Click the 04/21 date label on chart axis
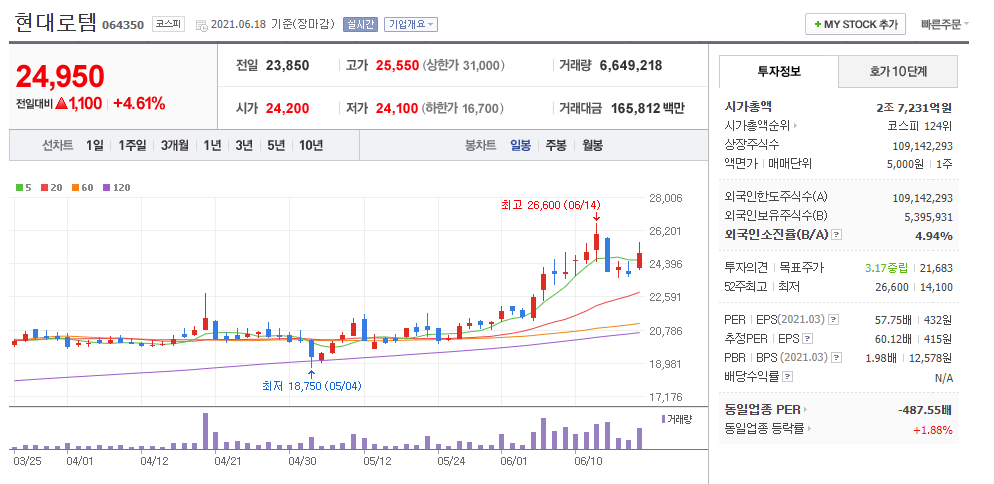994x484 pixels. (x=228, y=461)
